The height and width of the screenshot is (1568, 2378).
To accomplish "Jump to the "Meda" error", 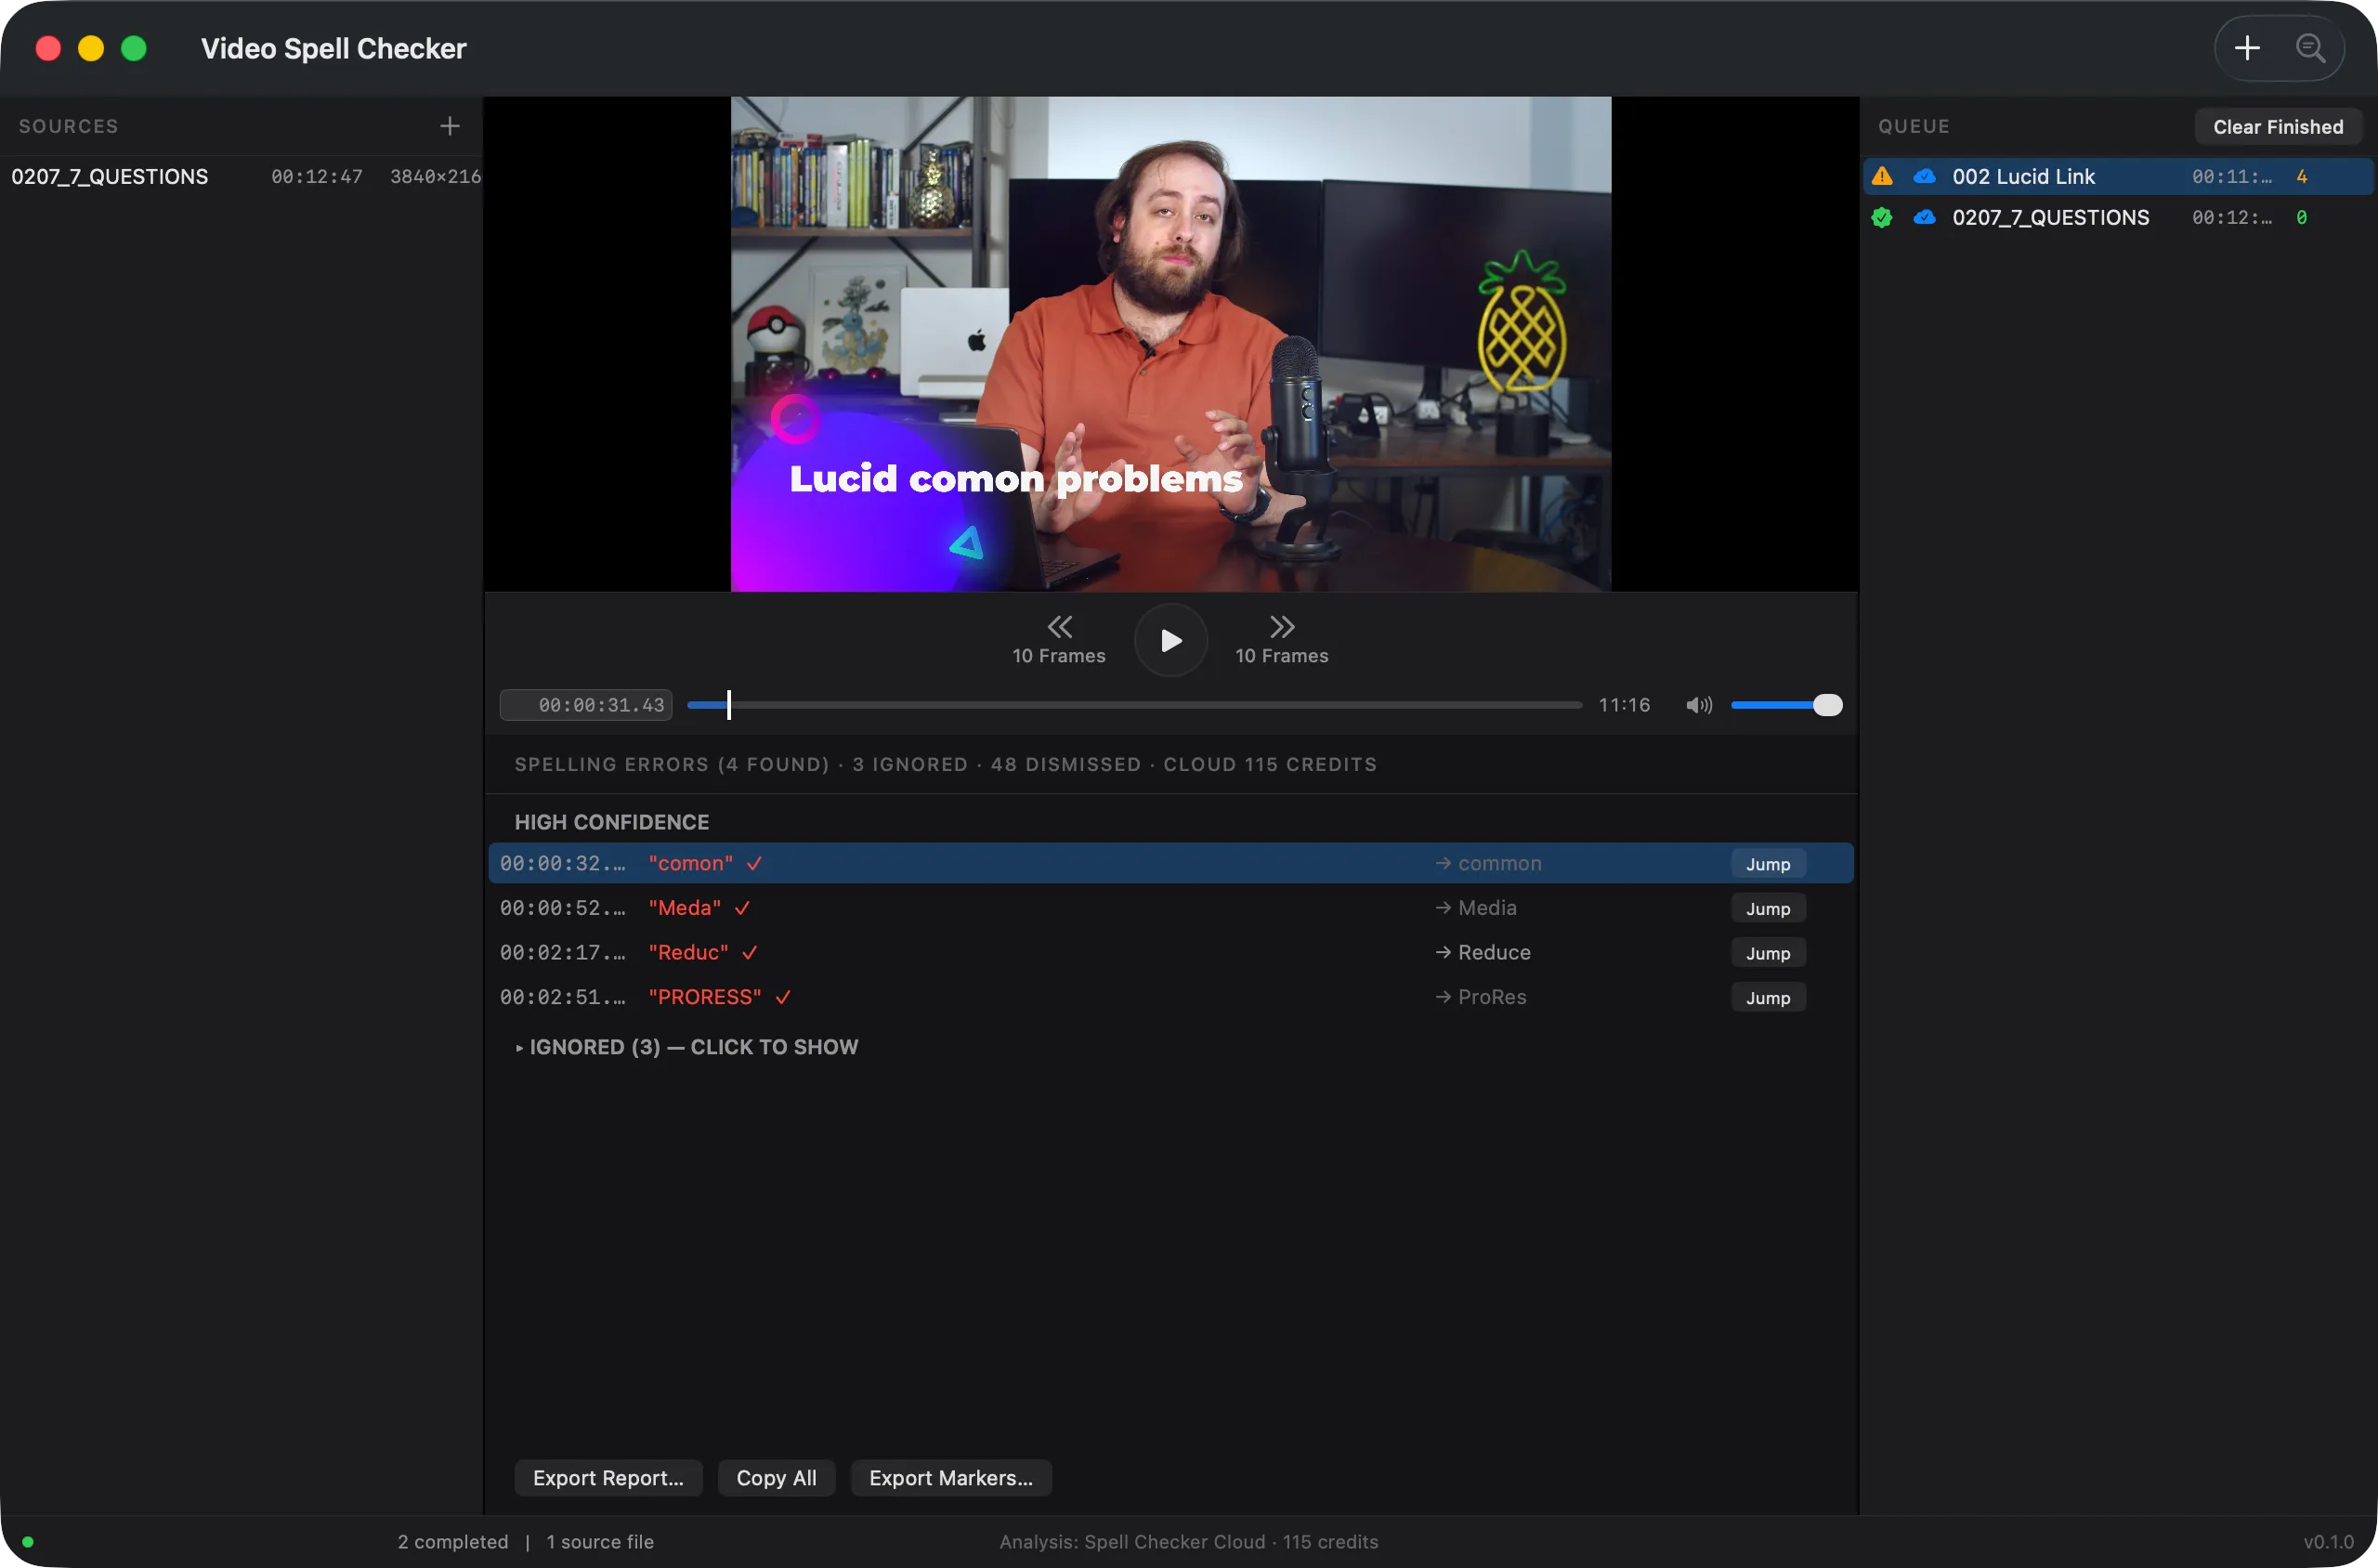I will (1768, 909).
